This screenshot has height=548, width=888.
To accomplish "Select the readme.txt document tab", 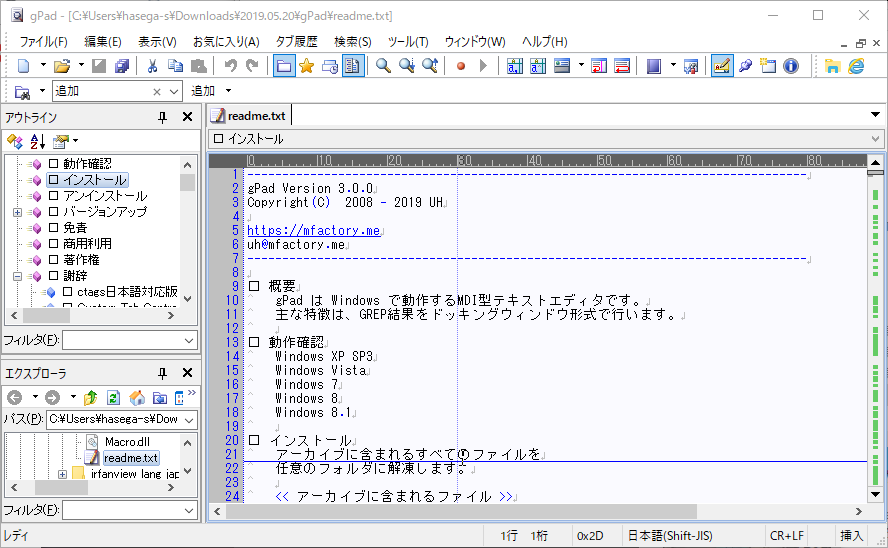I will tap(249, 115).
